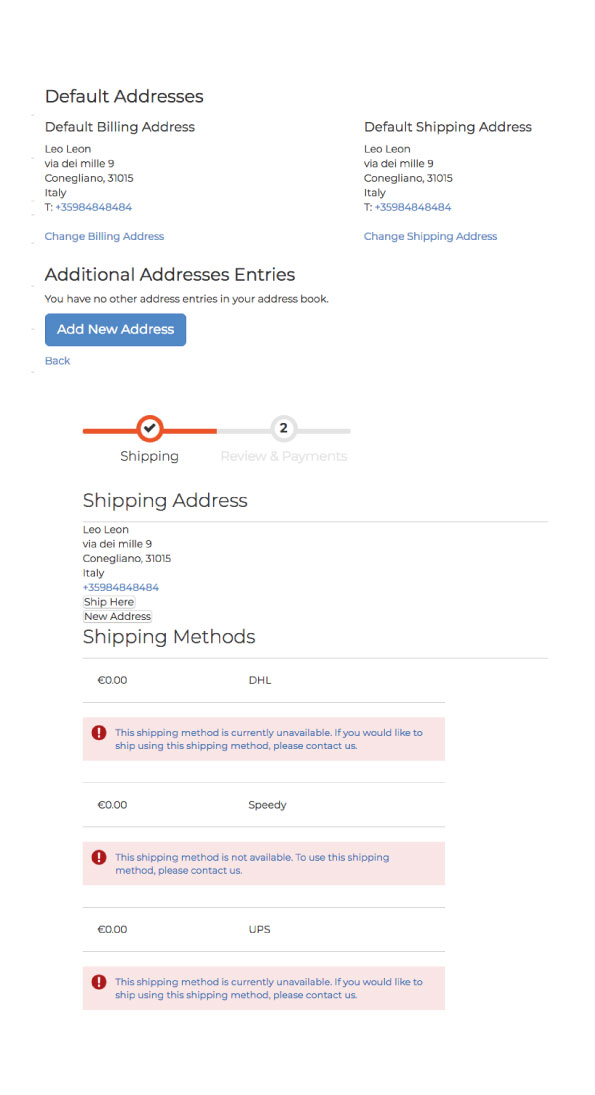The height and width of the screenshot is (1095, 595).
Task: Click the Shipping step label
Action: pyautogui.click(x=149, y=456)
